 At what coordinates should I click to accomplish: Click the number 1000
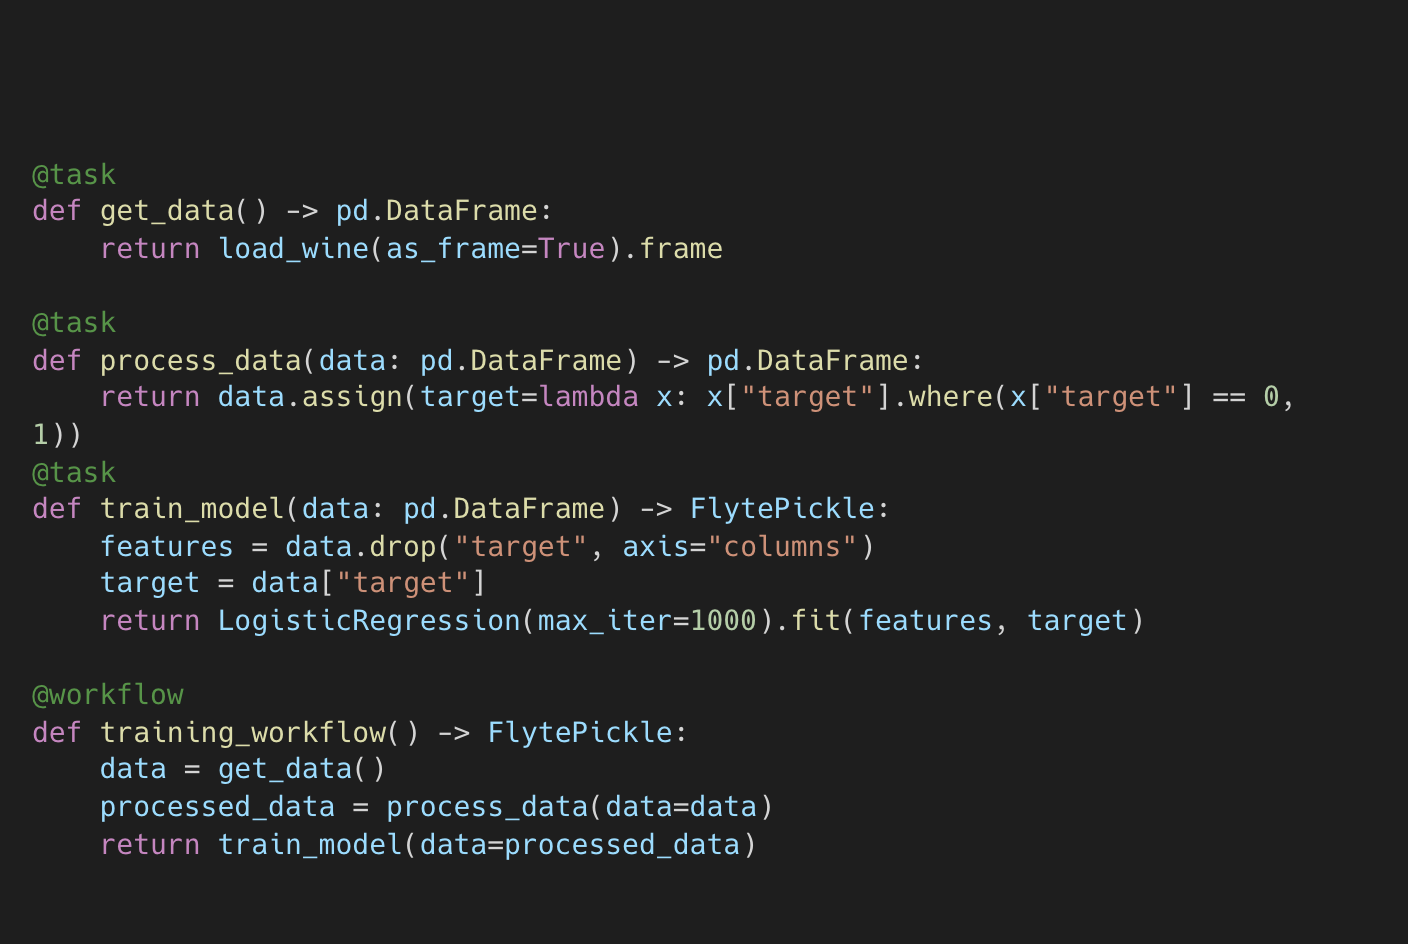pyautogui.click(x=722, y=621)
